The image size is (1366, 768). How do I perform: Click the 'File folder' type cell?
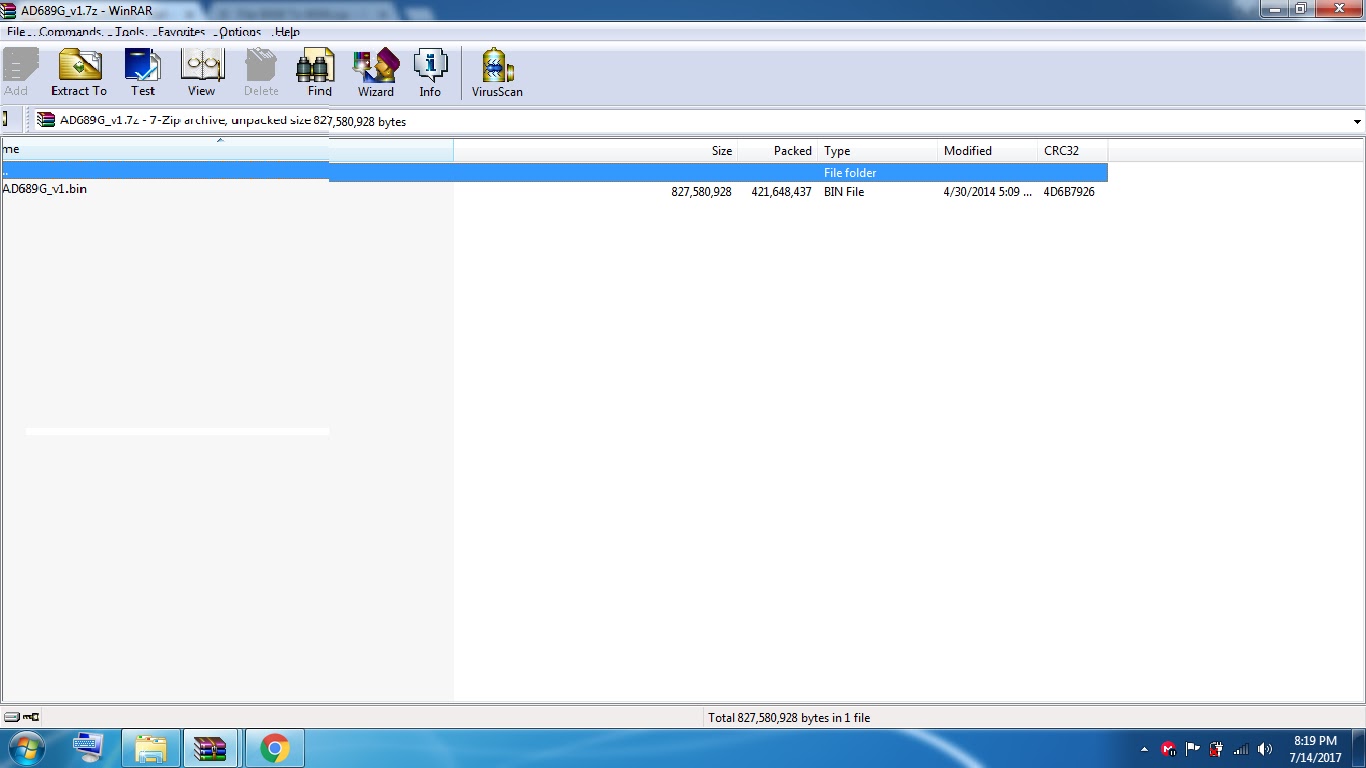(x=850, y=173)
